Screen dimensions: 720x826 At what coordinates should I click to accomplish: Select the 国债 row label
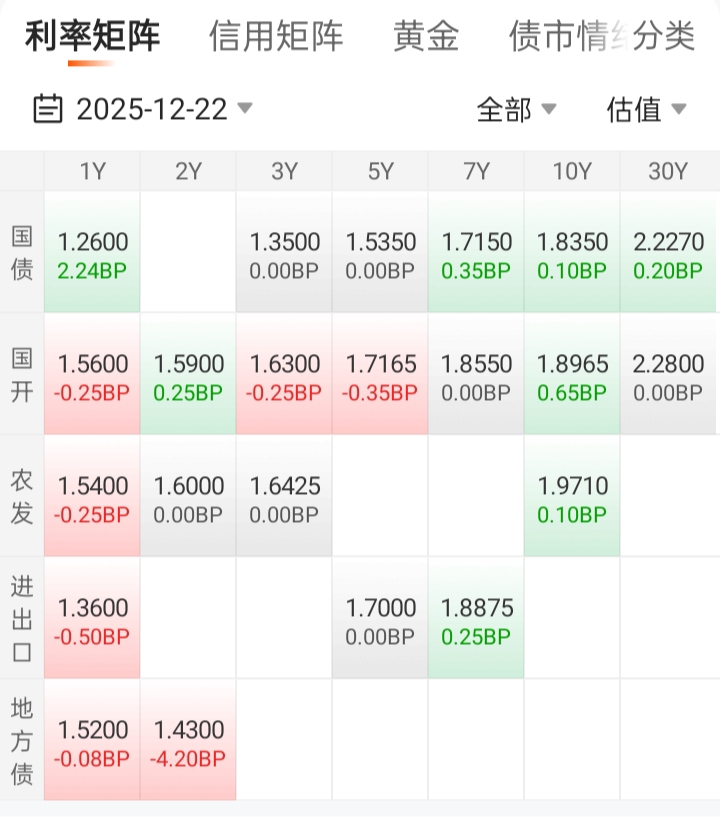point(22,252)
